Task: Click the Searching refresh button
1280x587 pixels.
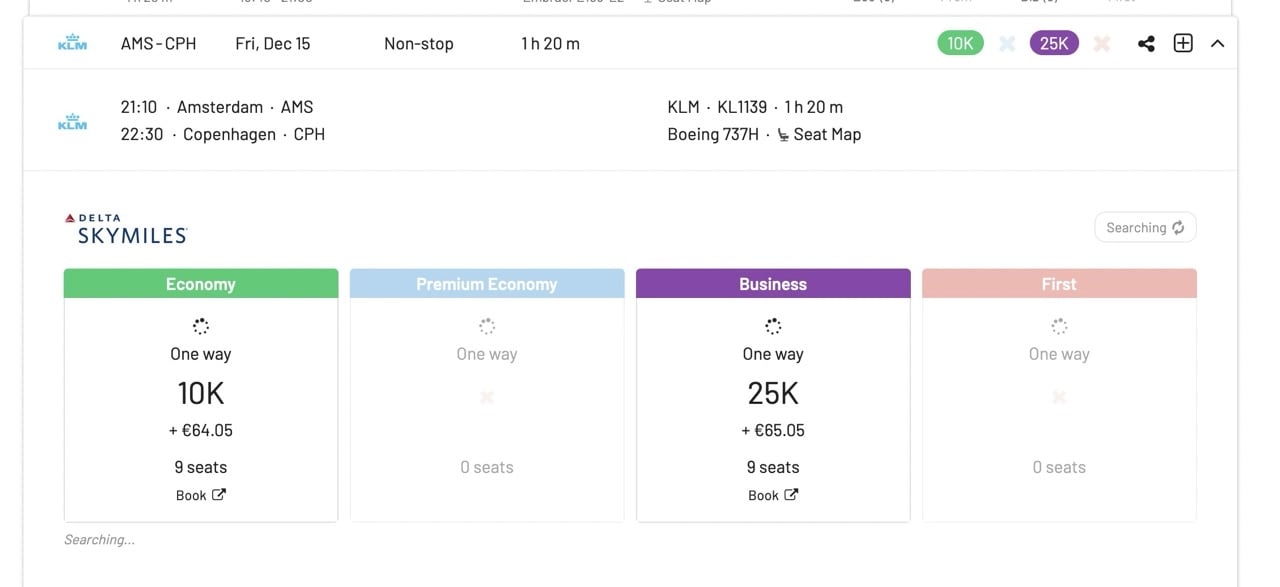Action: (x=1145, y=228)
